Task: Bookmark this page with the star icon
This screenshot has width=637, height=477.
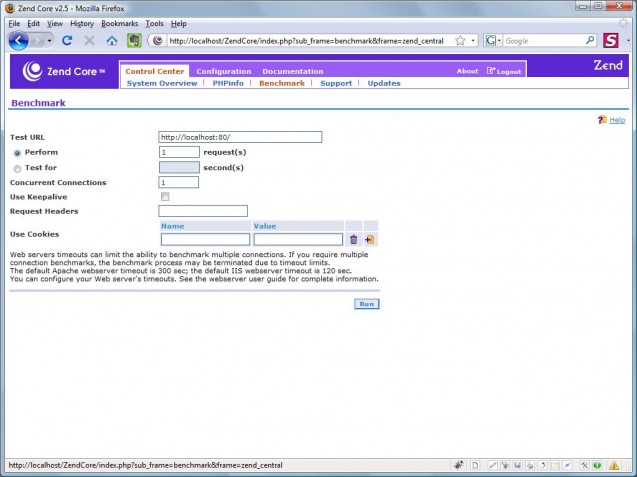Action: (460, 40)
